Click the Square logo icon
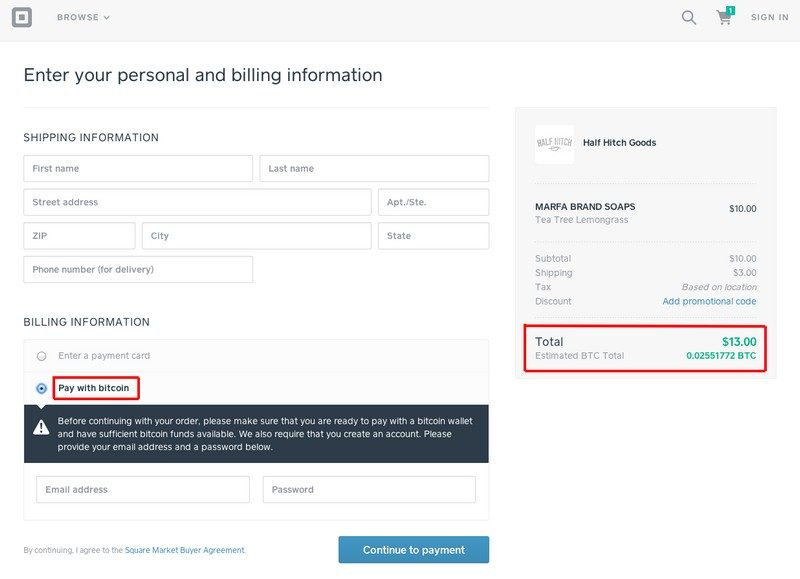Image resolution: width=800 pixels, height=579 pixels. 22,17
